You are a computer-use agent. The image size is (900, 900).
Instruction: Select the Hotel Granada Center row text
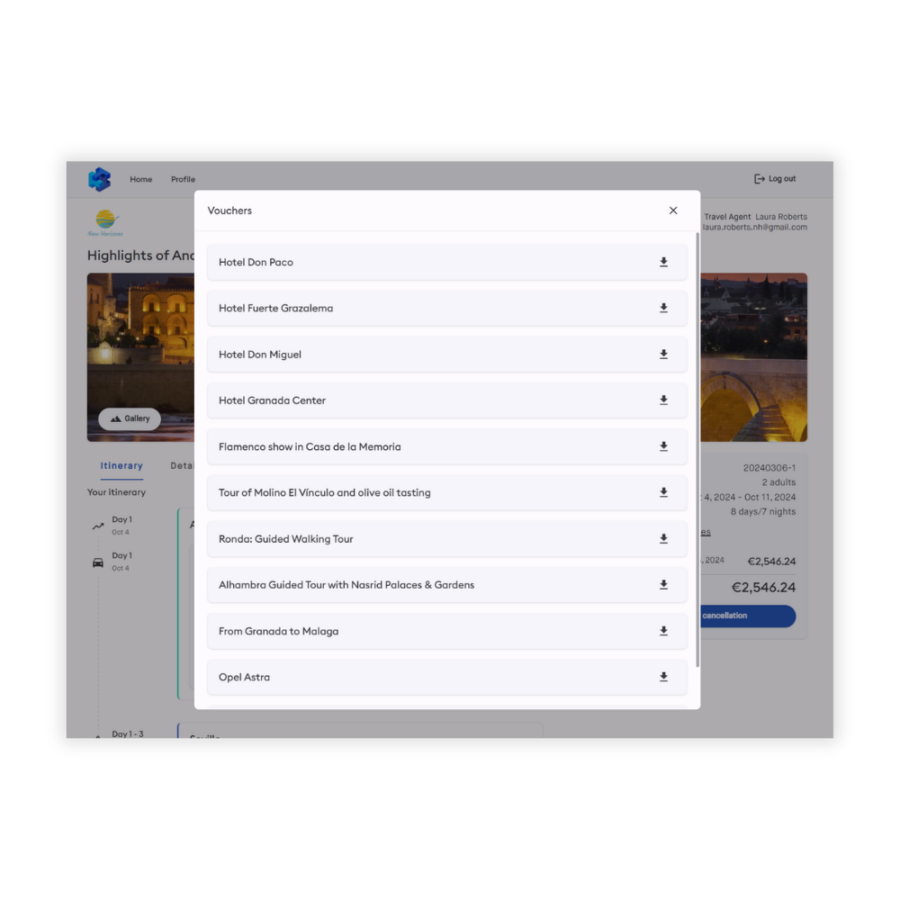pos(272,401)
